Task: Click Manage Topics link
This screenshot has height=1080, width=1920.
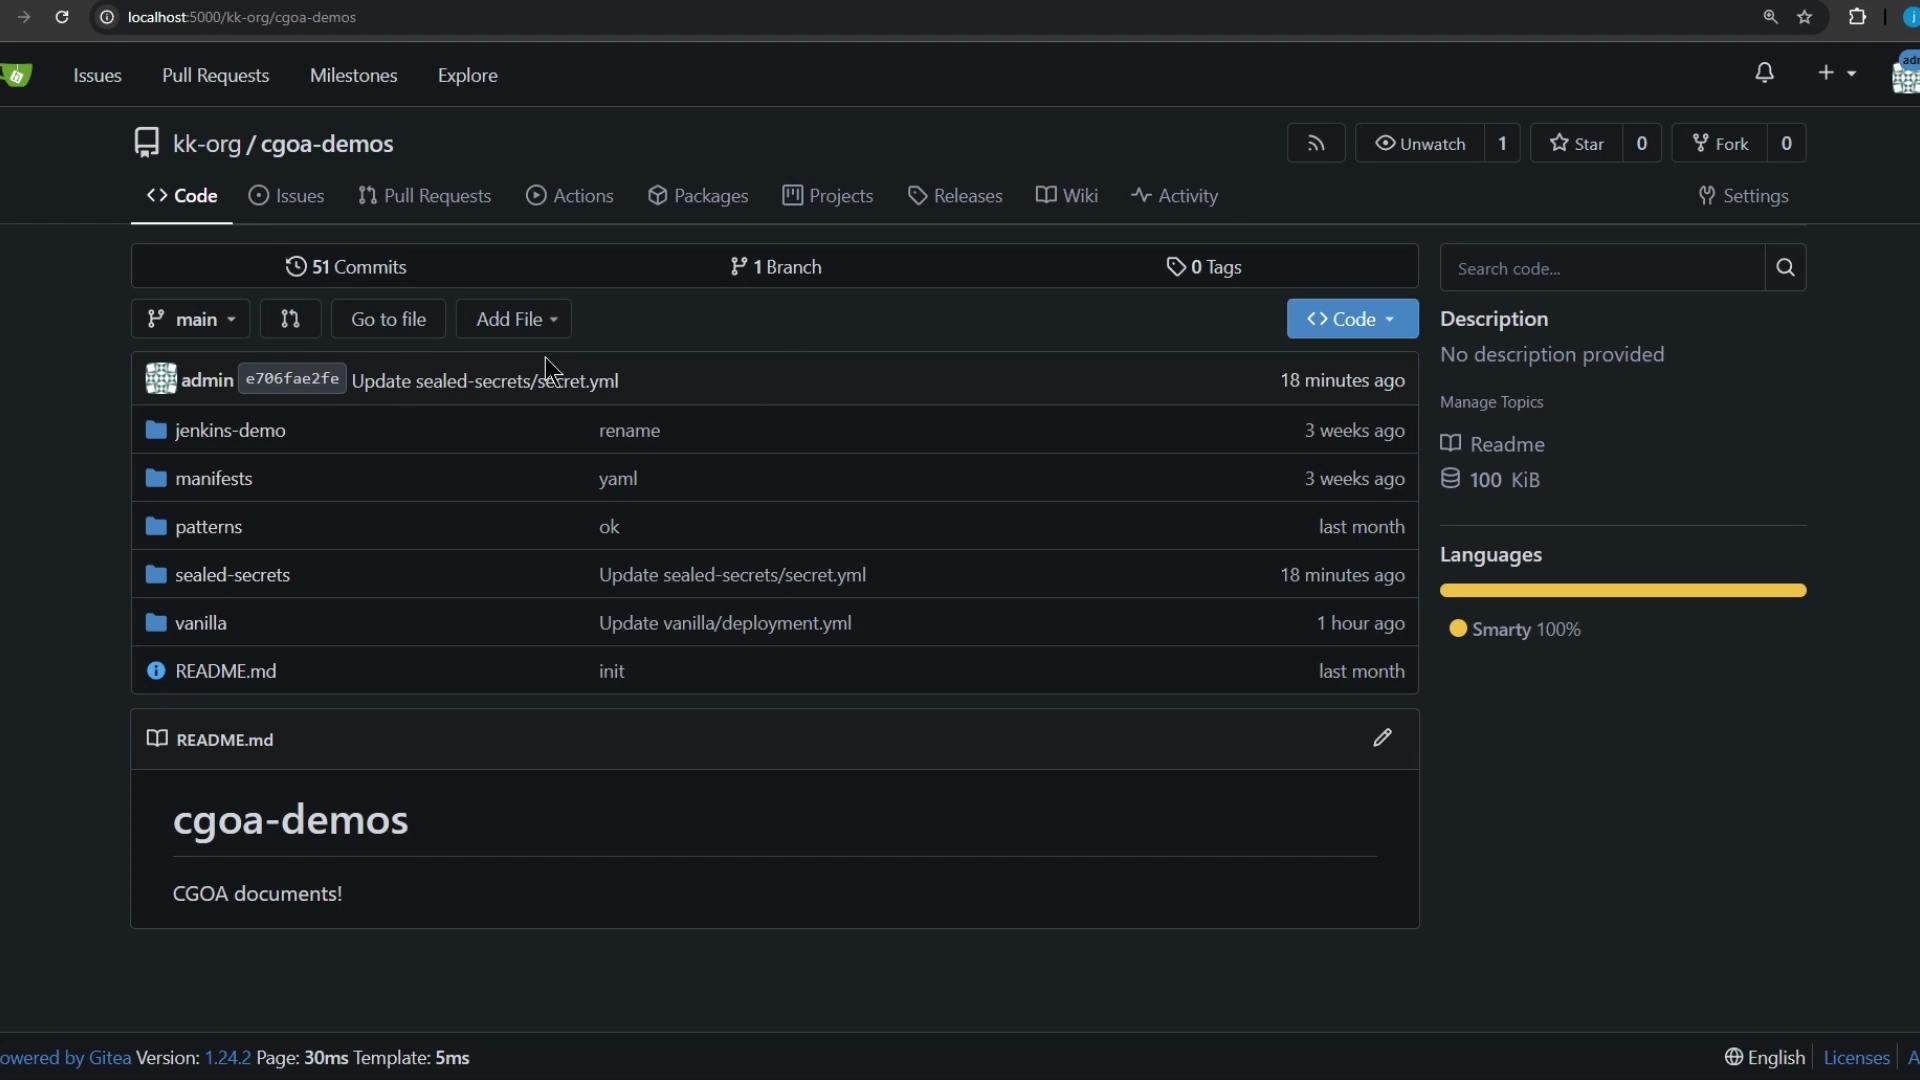Action: pyautogui.click(x=1492, y=402)
